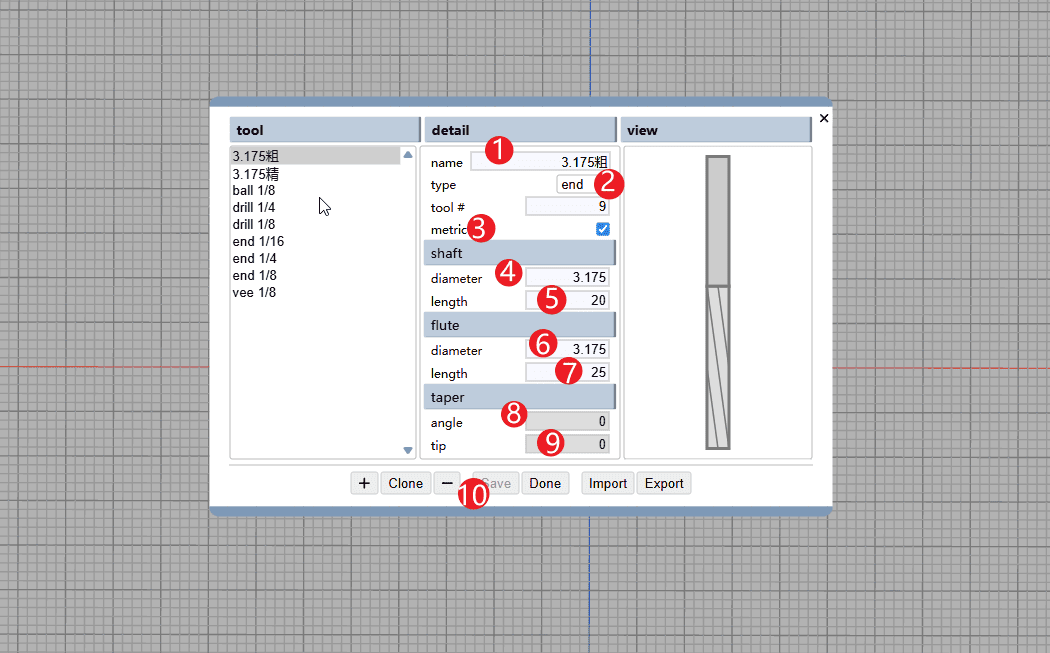Select 'drill 1/4' tool entry
The image size is (1050, 653).
point(253,207)
